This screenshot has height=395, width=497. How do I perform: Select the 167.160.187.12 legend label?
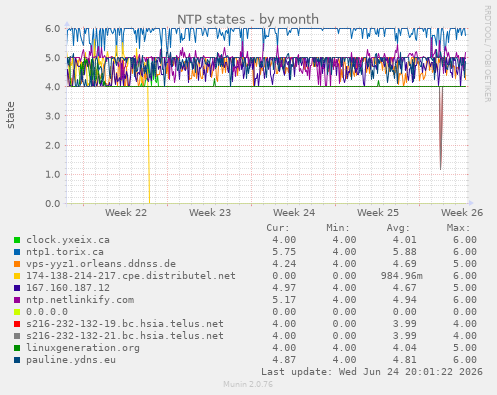pyautogui.click(x=68, y=288)
